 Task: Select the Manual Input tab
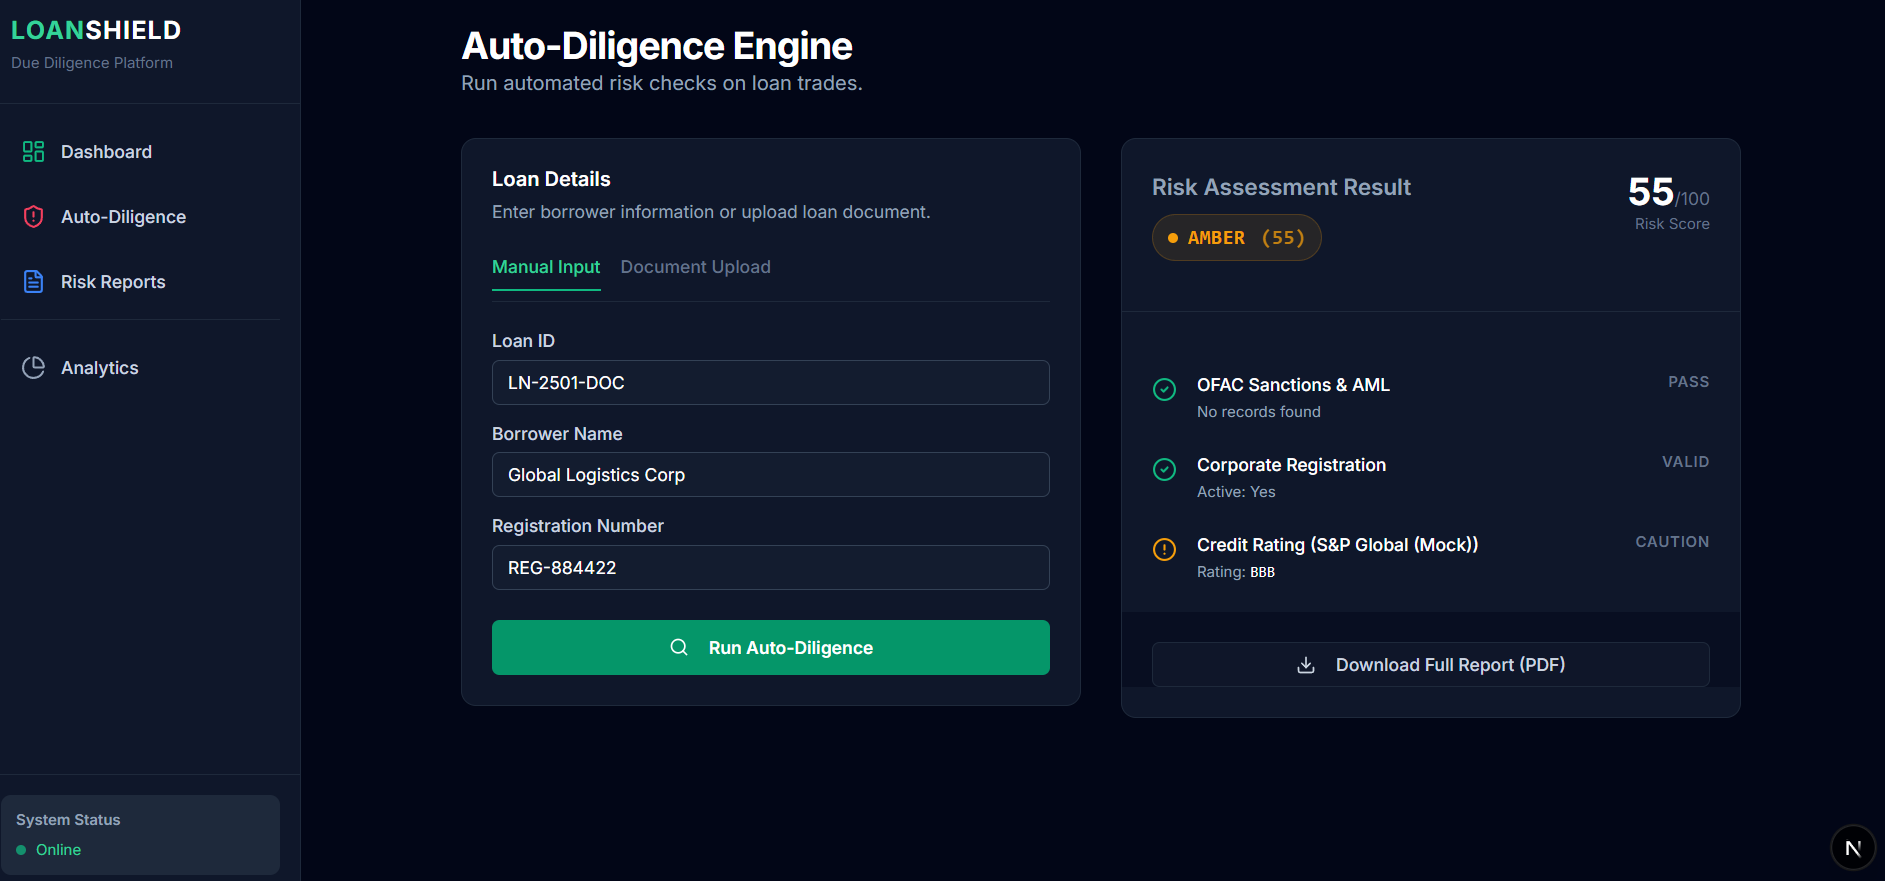546,267
